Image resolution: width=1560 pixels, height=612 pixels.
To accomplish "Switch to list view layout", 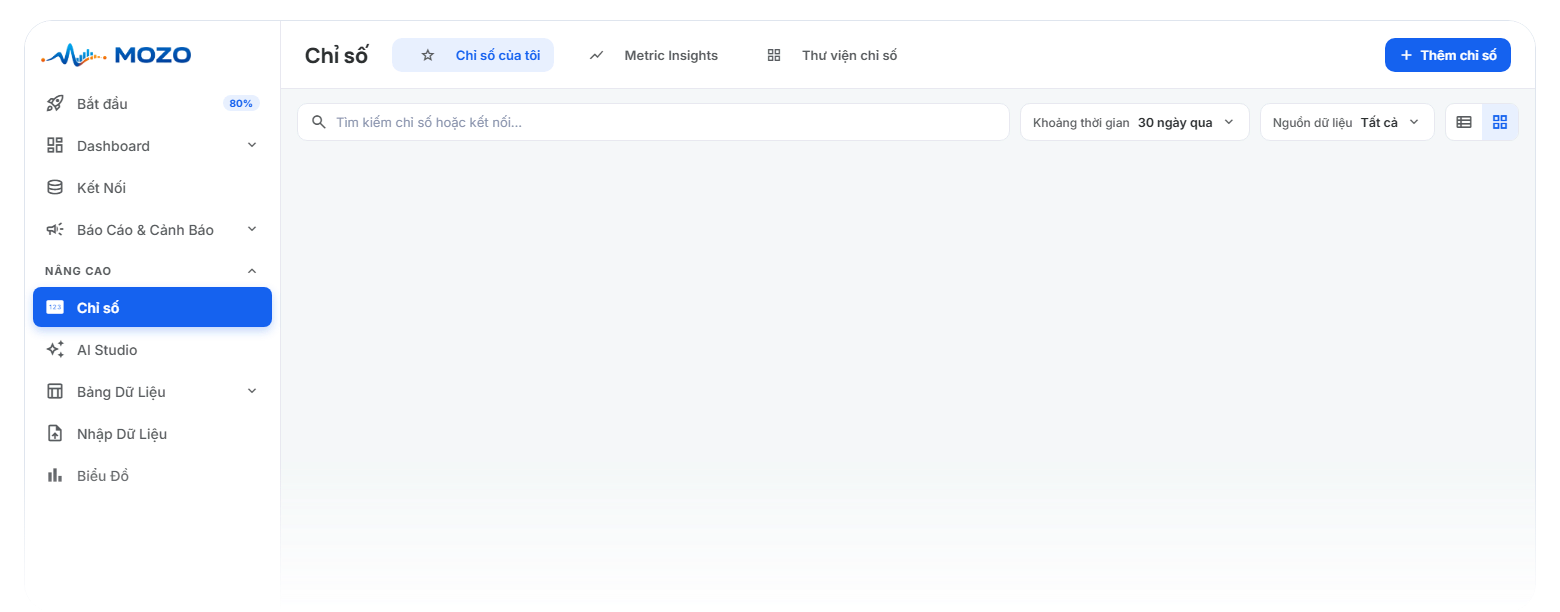I will coord(1464,122).
